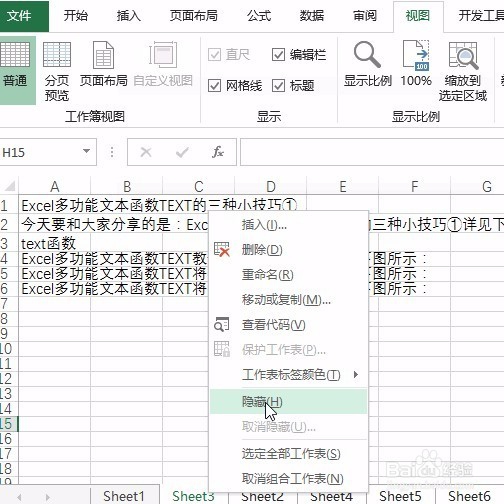The height and width of the screenshot is (504, 504).
Task: Switch to the Sheet6 tab
Action: (469, 497)
